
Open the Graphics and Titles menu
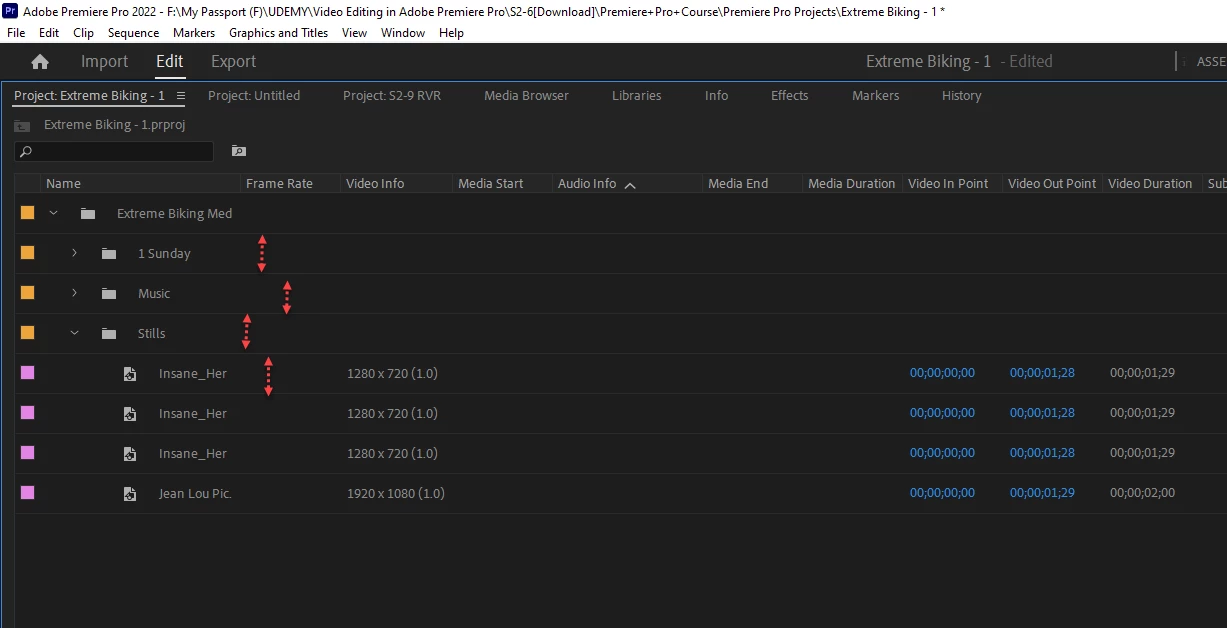279,33
